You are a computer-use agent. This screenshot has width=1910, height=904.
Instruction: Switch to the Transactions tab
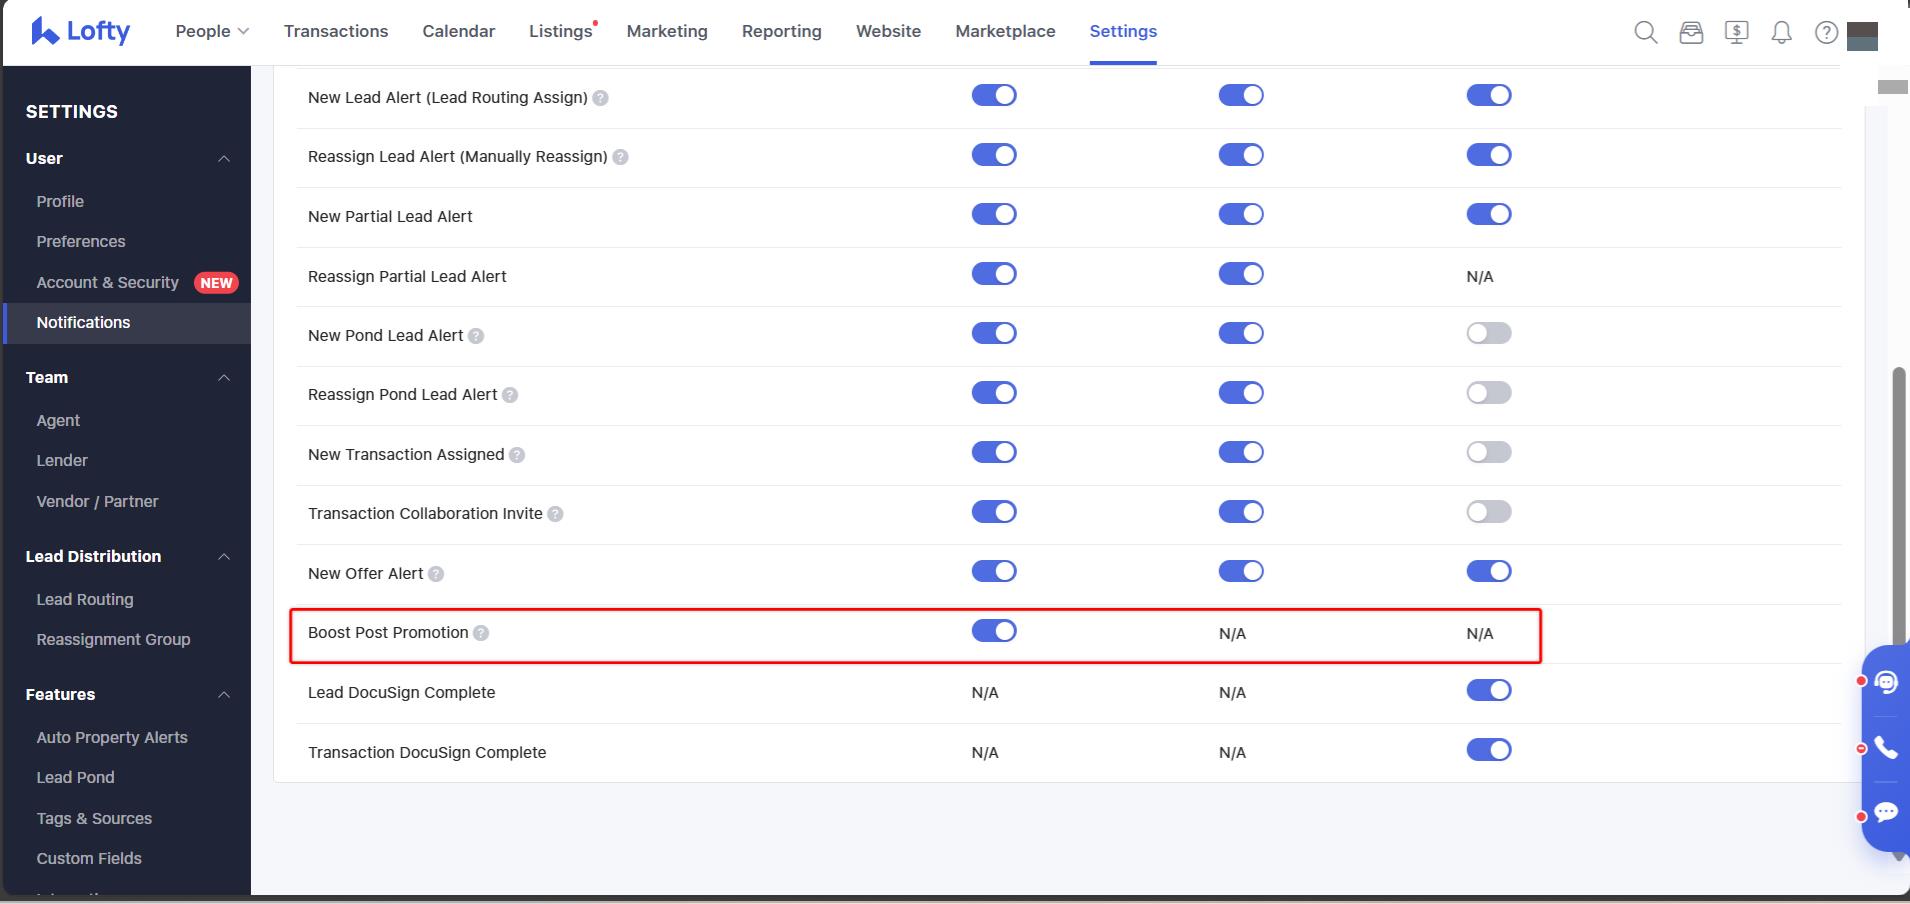pos(336,32)
